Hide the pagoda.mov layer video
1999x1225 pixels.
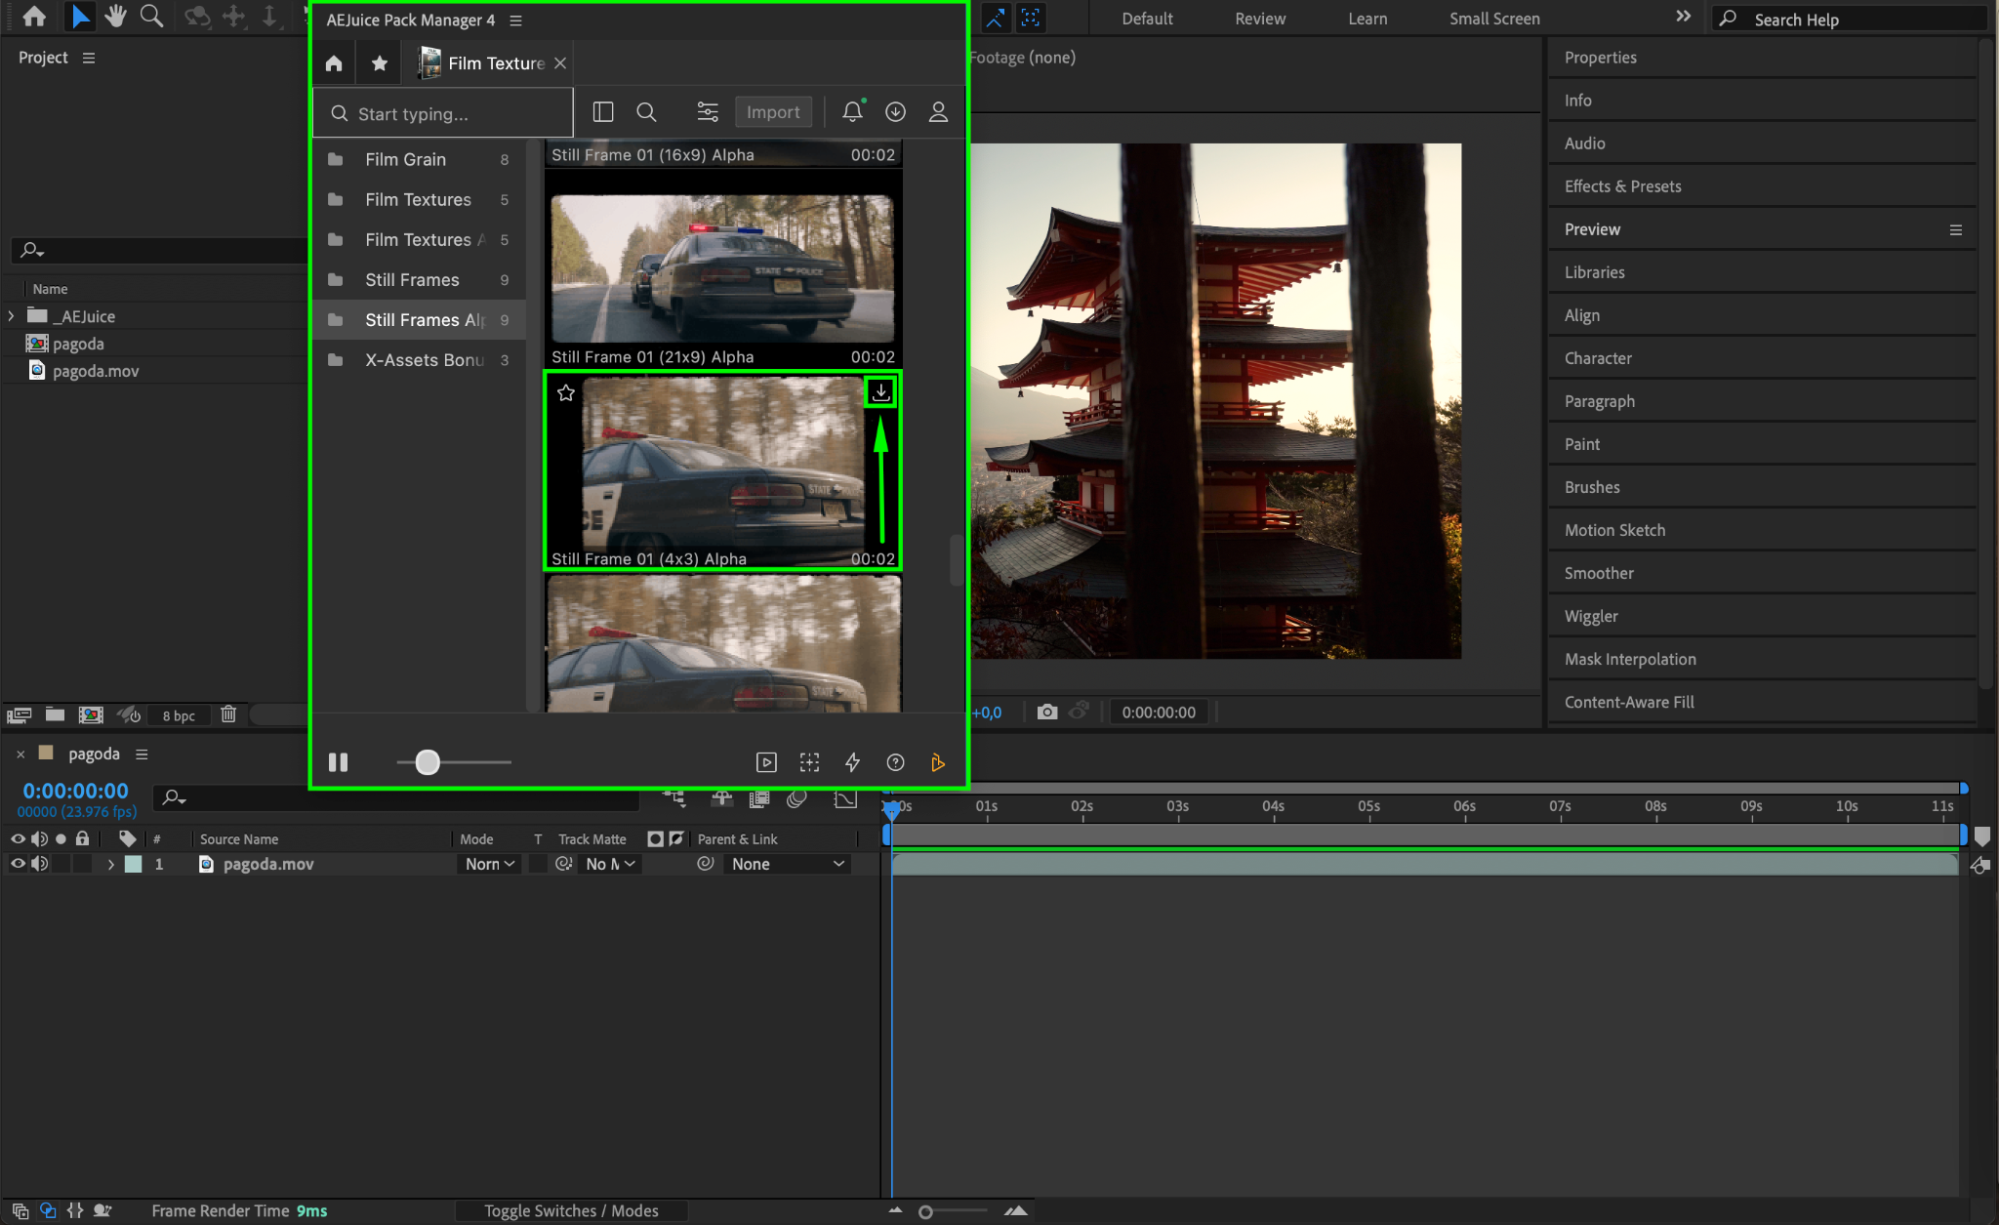tap(17, 863)
